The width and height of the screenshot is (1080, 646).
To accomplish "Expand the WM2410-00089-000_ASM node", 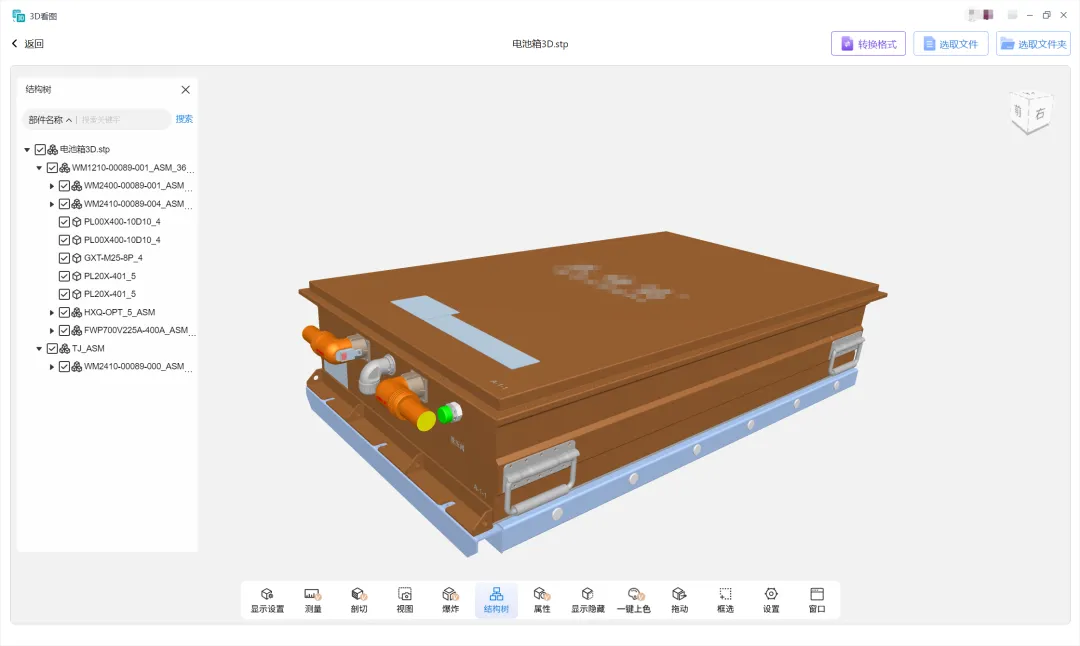I will [x=52, y=366].
